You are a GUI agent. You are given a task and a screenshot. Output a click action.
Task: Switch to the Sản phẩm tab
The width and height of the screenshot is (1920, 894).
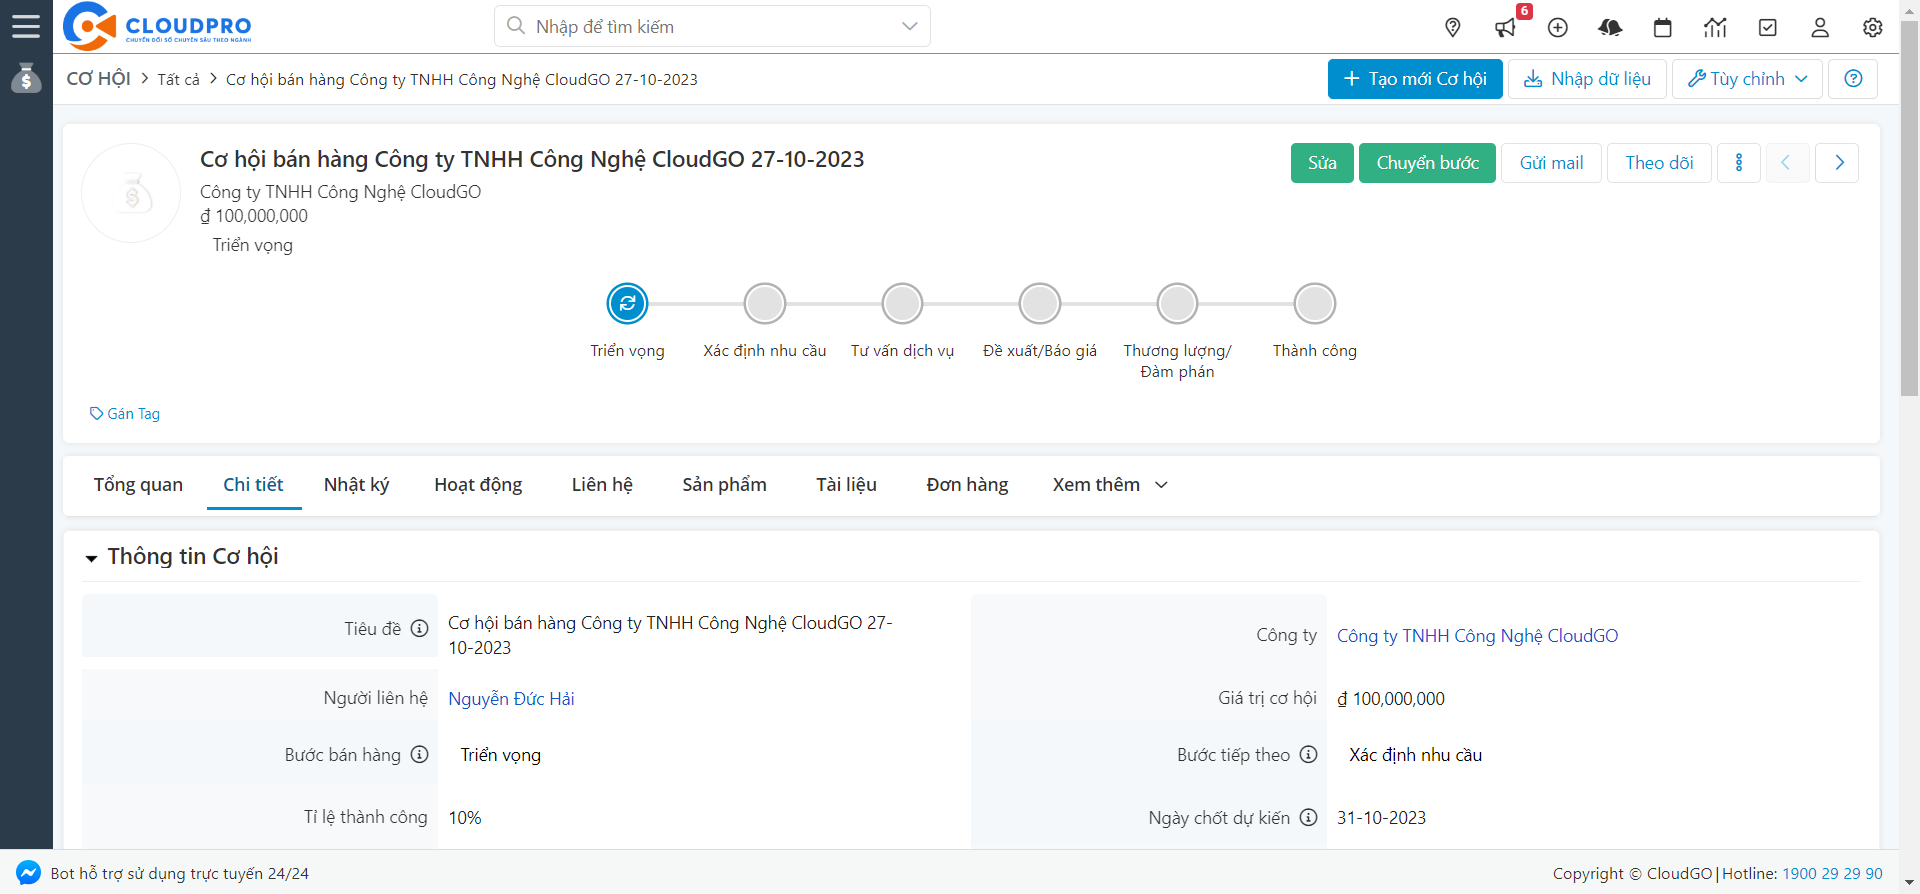click(x=724, y=485)
